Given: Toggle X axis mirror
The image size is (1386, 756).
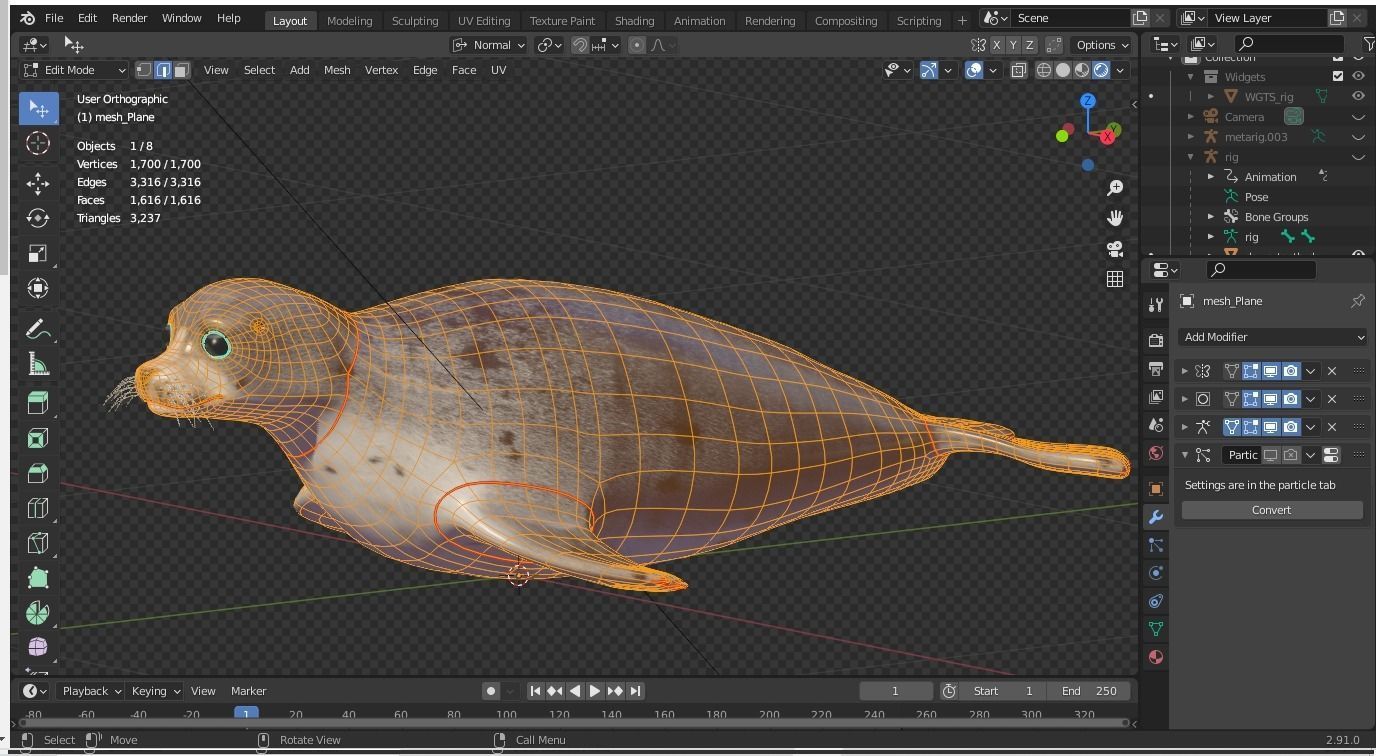Looking at the screenshot, I should 996,45.
